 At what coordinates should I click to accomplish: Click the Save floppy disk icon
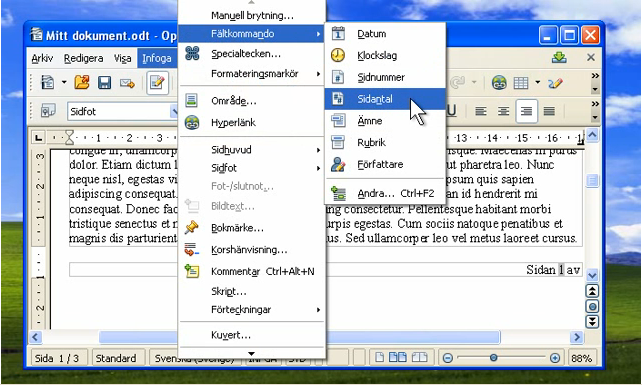pos(104,82)
